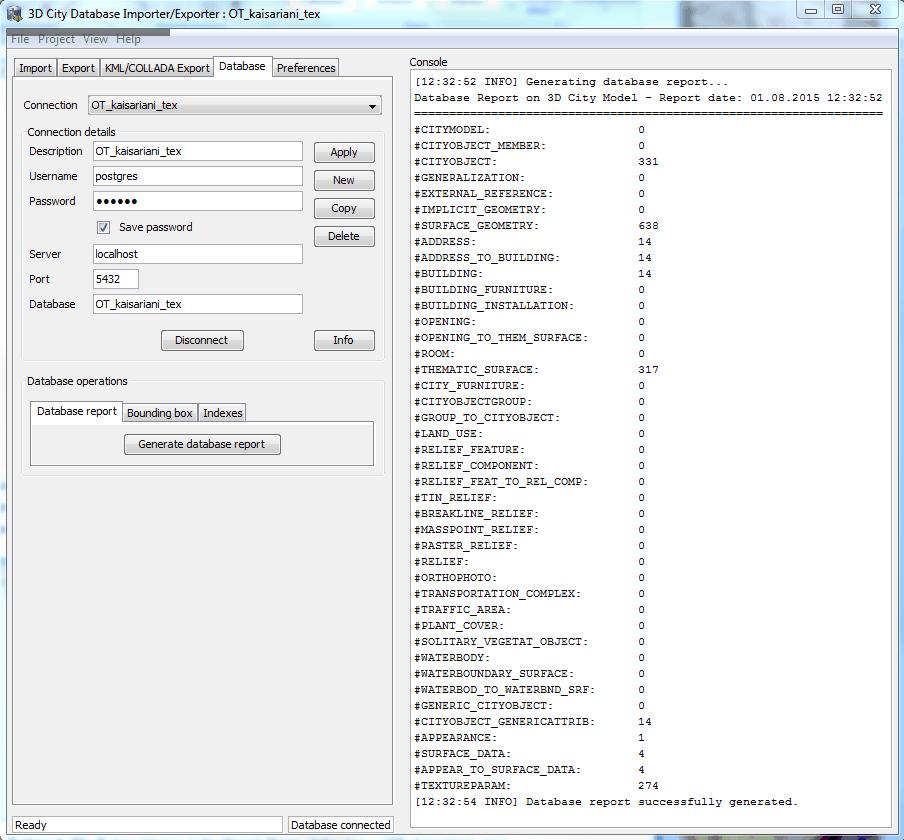904x840 pixels.
Task: Click the #BUILDING: report line
Action: point(533,274)
